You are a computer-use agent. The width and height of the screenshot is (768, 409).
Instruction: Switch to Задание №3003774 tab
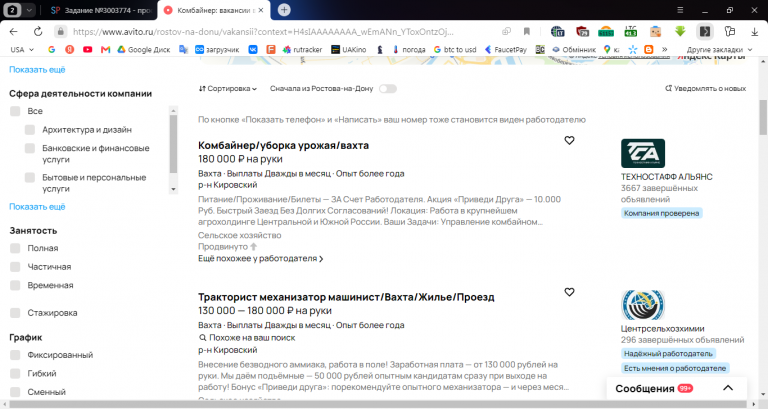pyautogui.click(x=102, y=10)
